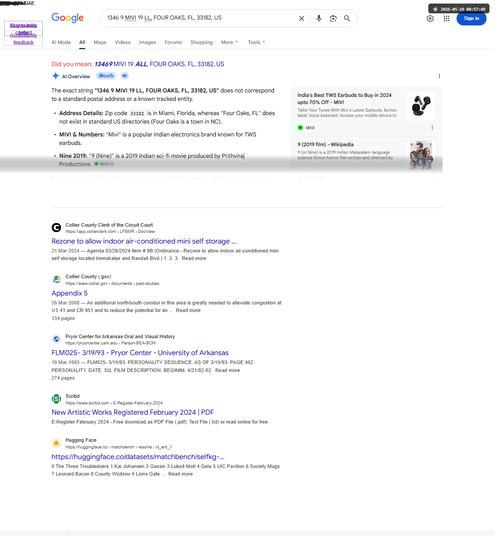
Task: Click the Hugging Face site name text
Action: point(81,440)
